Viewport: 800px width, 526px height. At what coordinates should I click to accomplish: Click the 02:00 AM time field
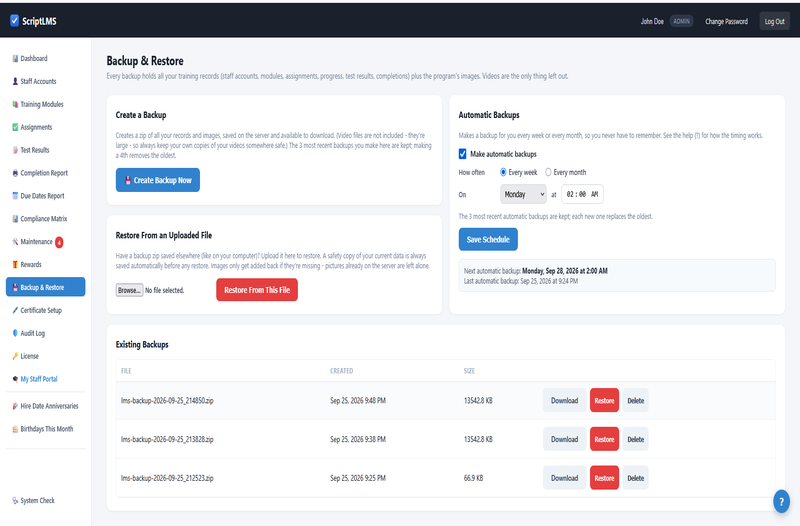coord(582,194)
